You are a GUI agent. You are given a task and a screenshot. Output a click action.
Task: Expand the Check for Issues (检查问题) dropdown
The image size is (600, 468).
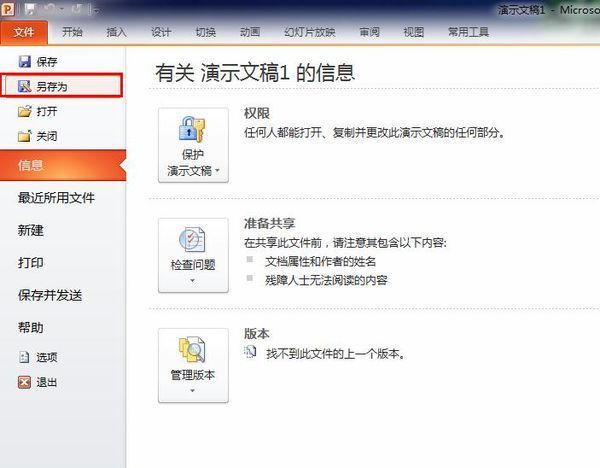coord(193,255)
